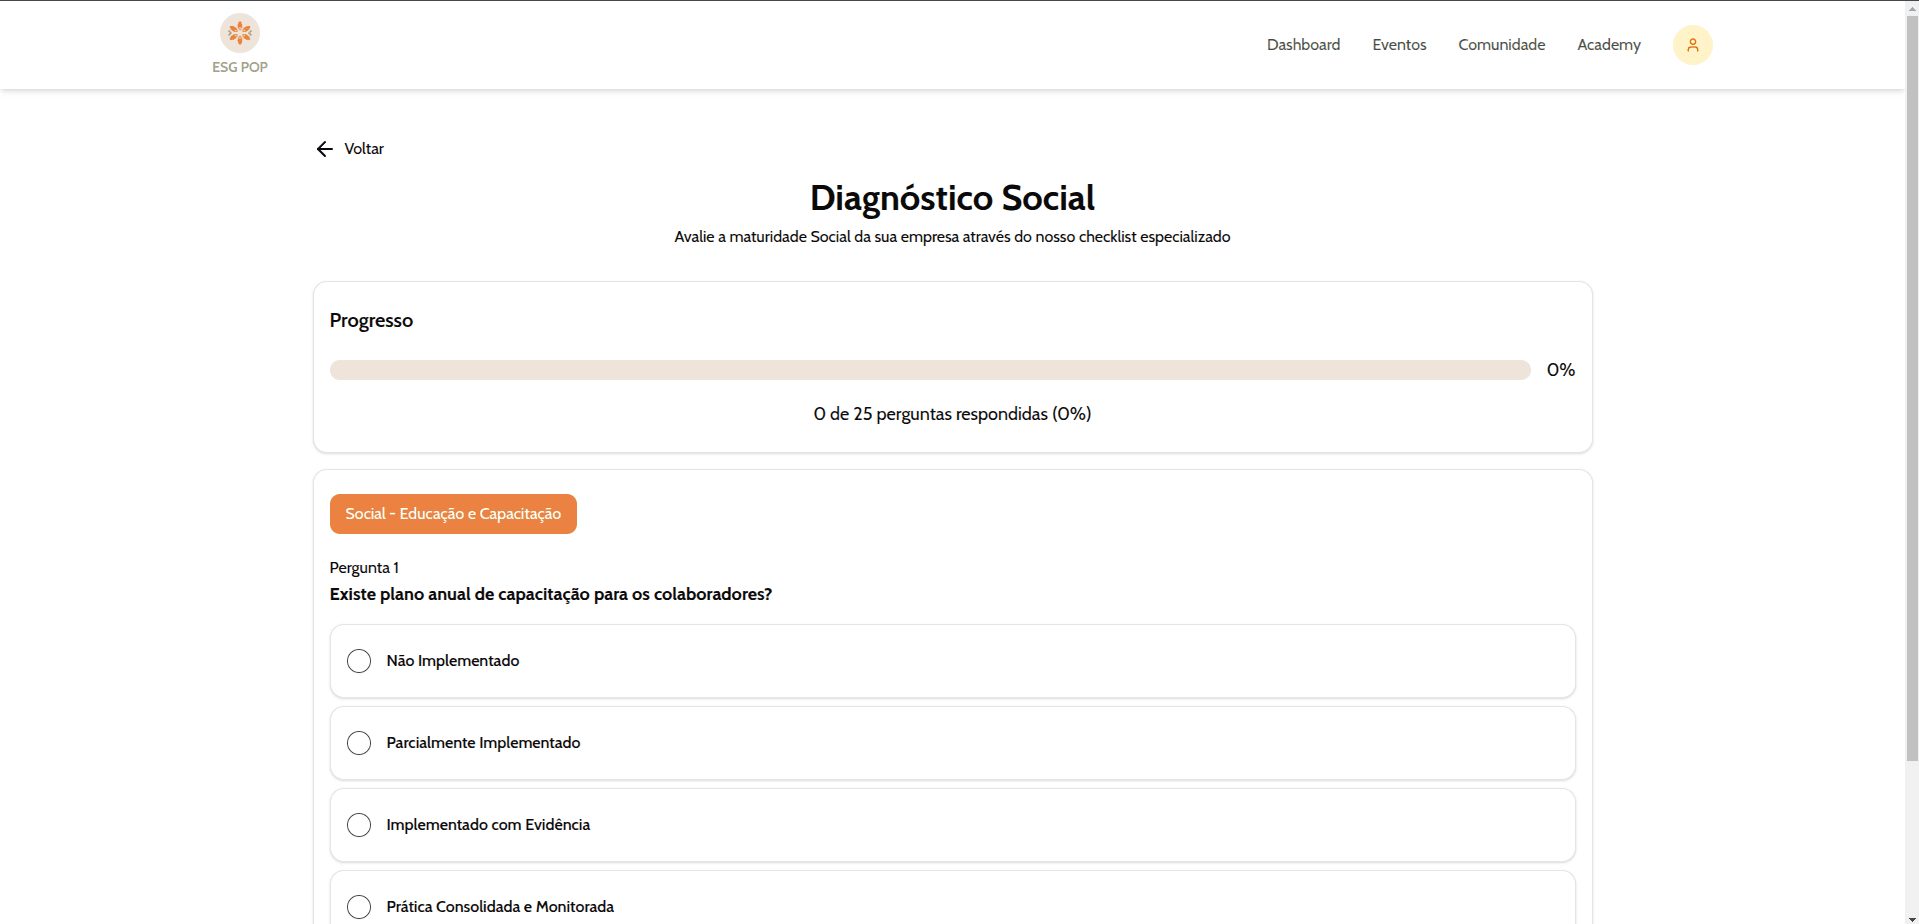Click the perguntas respondidas counter text
1919x924 pixels.
click(952, 414)
